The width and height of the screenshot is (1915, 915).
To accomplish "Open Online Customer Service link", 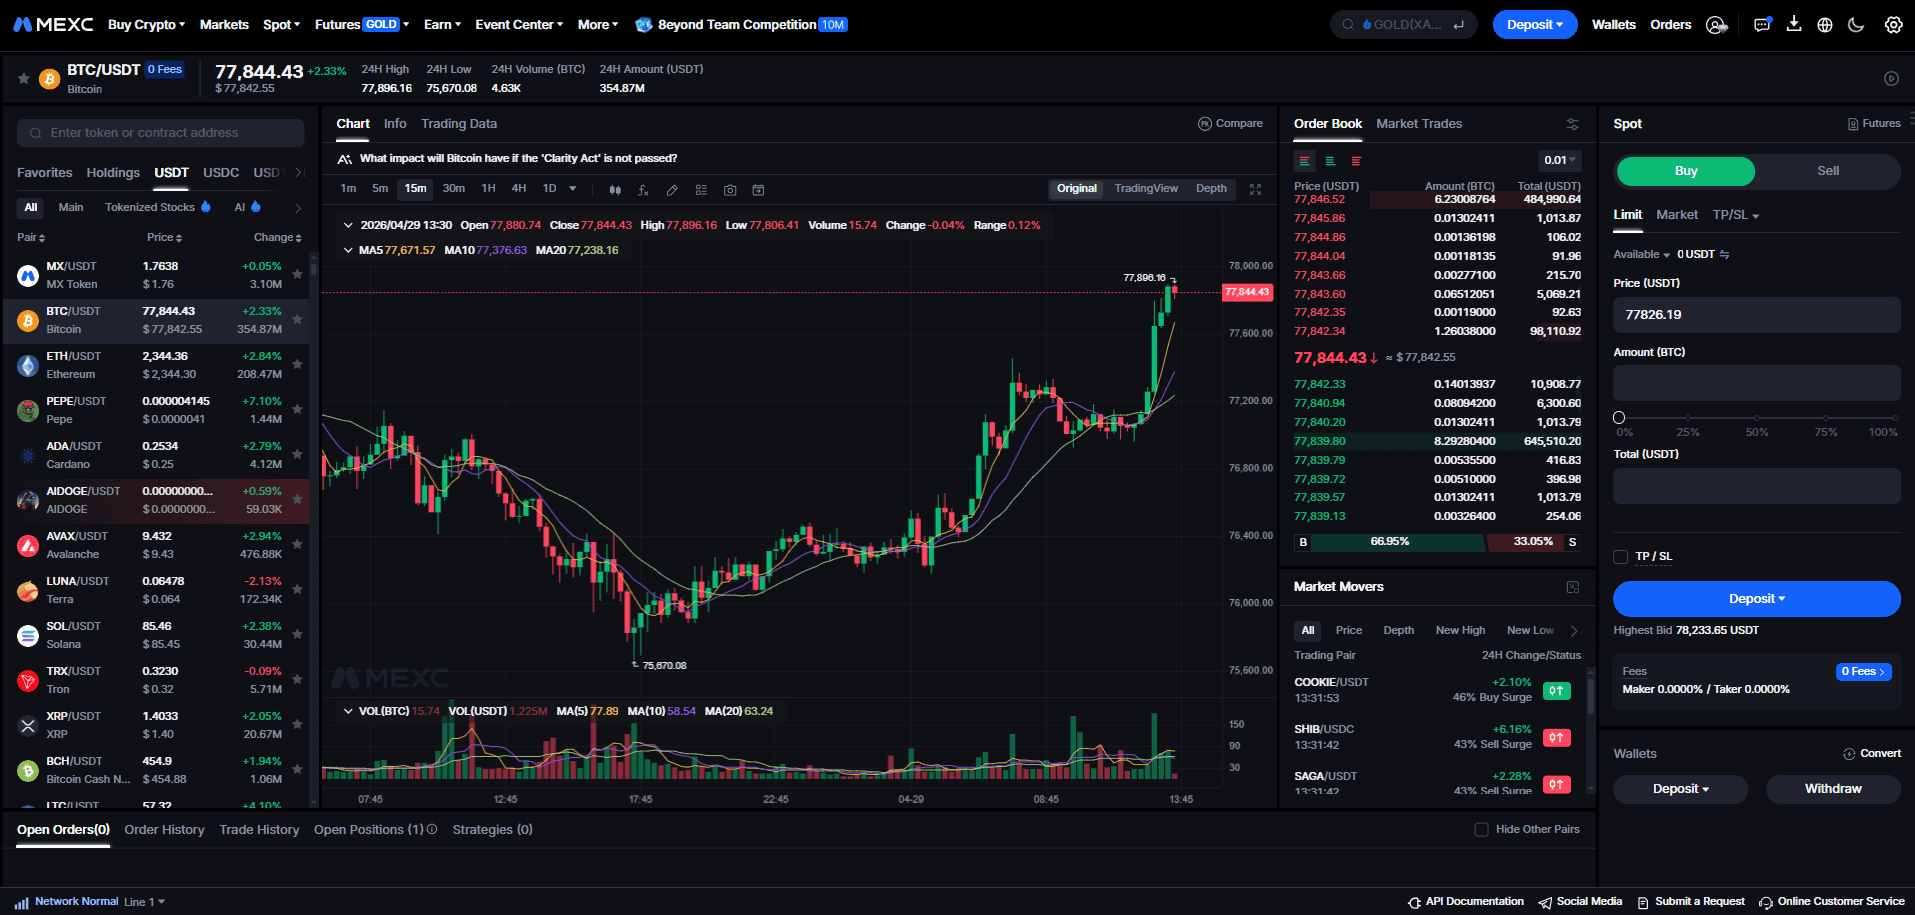I will point(1831,902).
